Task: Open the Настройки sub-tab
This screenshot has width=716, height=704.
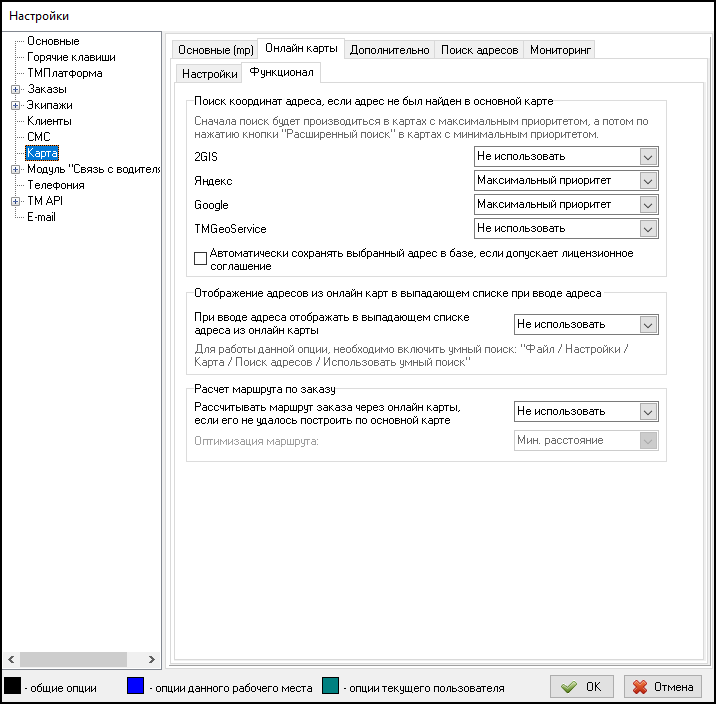Action: pos(209,74)
